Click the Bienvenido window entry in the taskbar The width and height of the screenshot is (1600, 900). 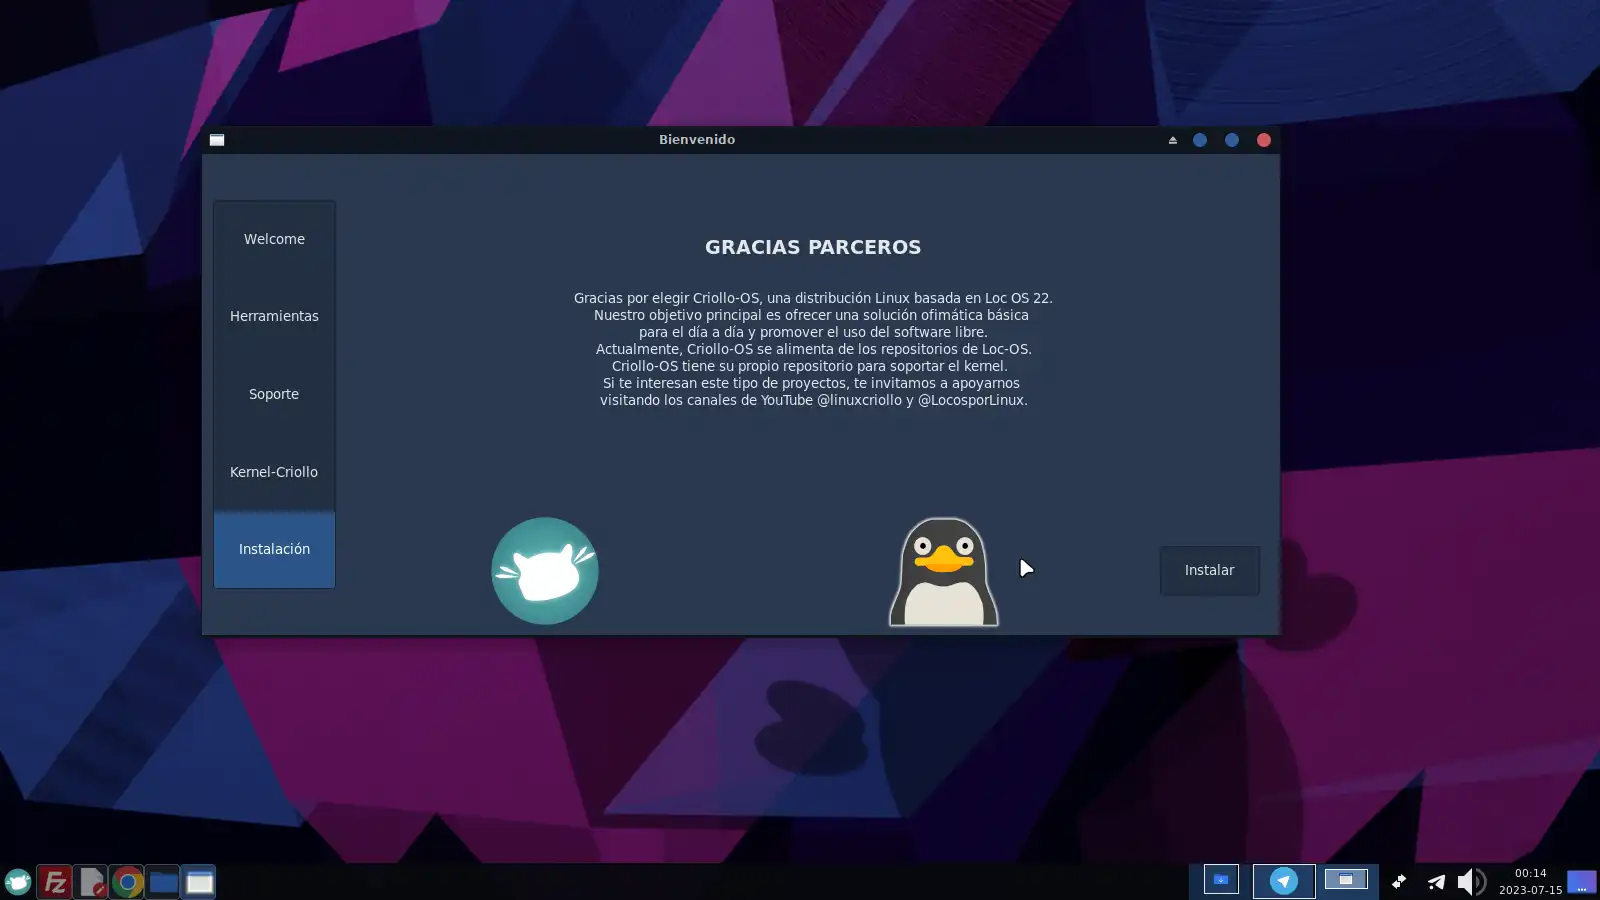click(x=199, y=882)
